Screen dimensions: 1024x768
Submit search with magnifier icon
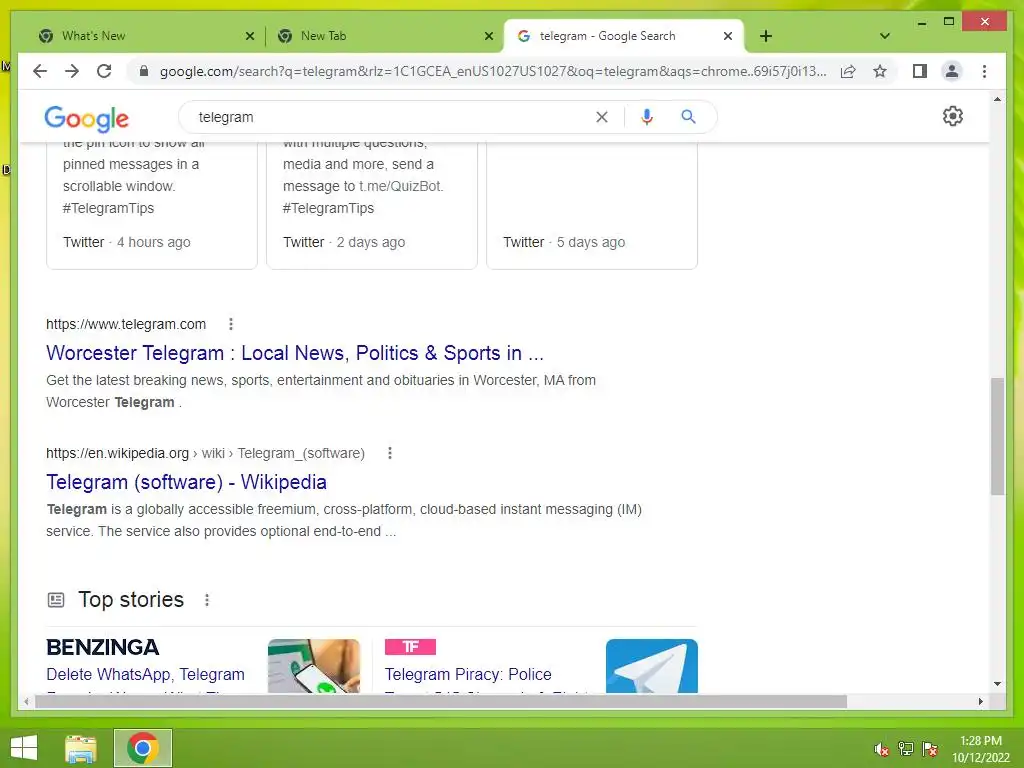688,117
